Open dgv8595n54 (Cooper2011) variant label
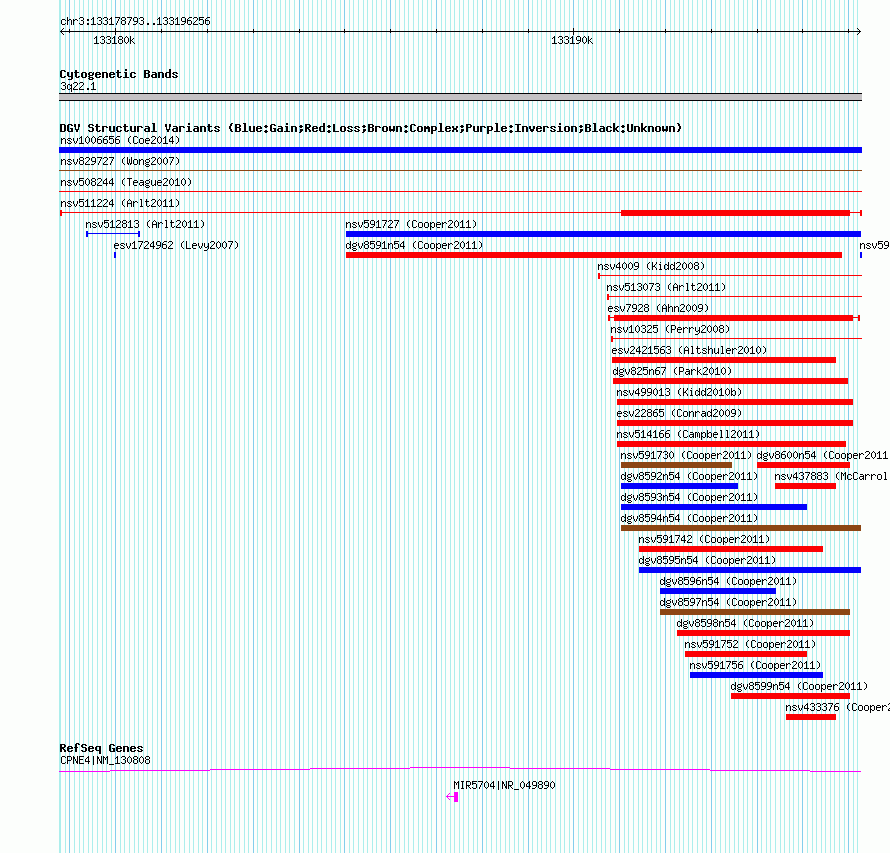Image resolution: width=890 pixels, height=853 pixels. click(x=707, y=560)
